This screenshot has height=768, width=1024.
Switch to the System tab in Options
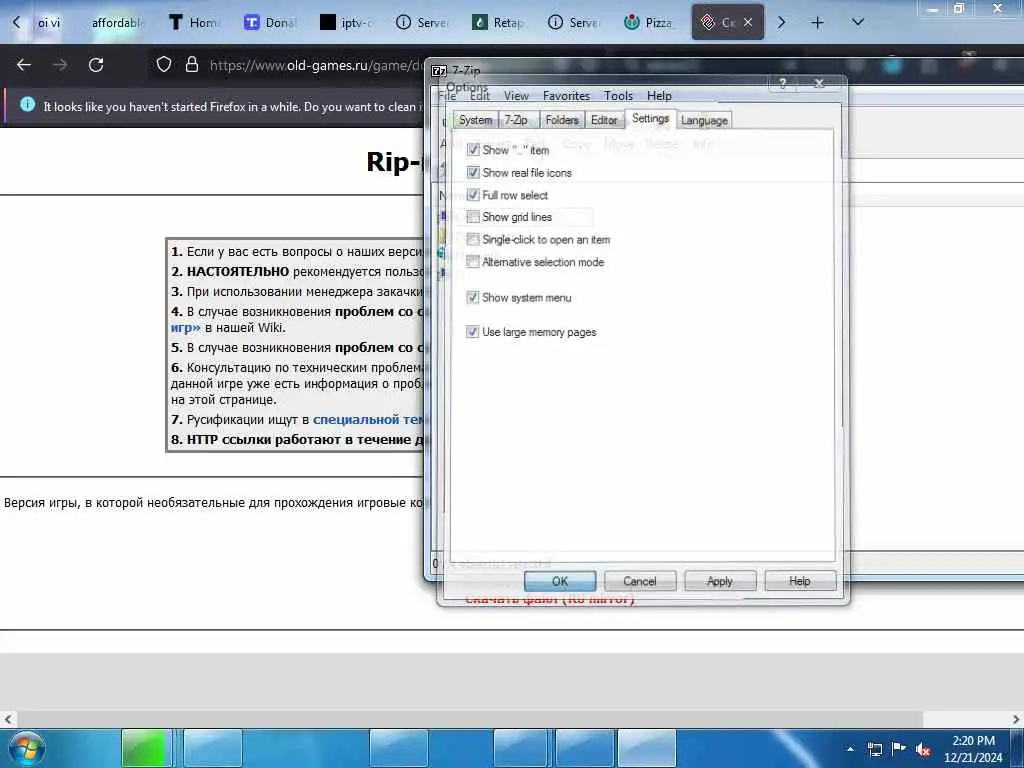pyautogui.click(x=475, y=120)
